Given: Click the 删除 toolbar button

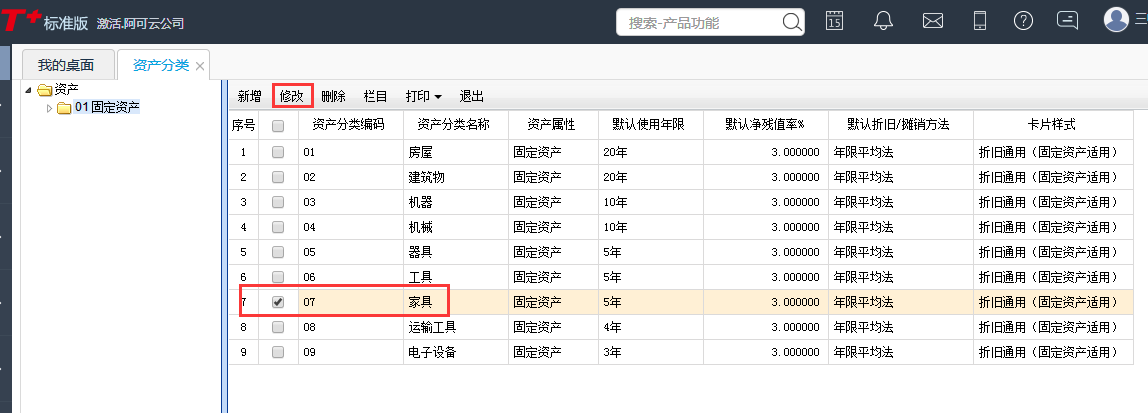Looking at the screenshot, I should point(333,96).
